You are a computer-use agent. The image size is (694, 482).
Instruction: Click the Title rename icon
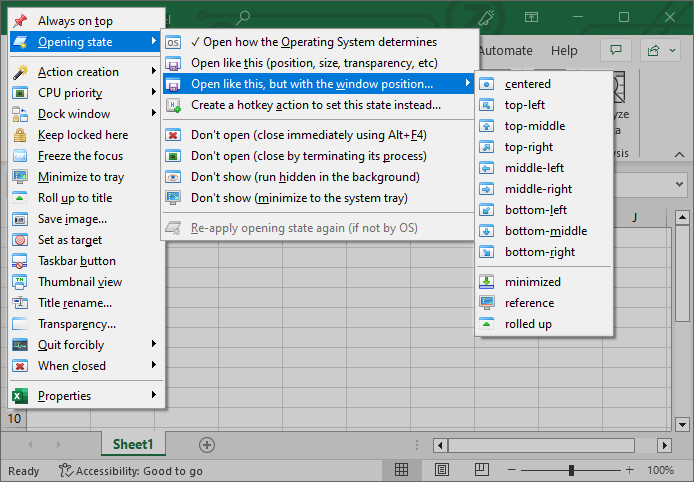pos(20,303)
